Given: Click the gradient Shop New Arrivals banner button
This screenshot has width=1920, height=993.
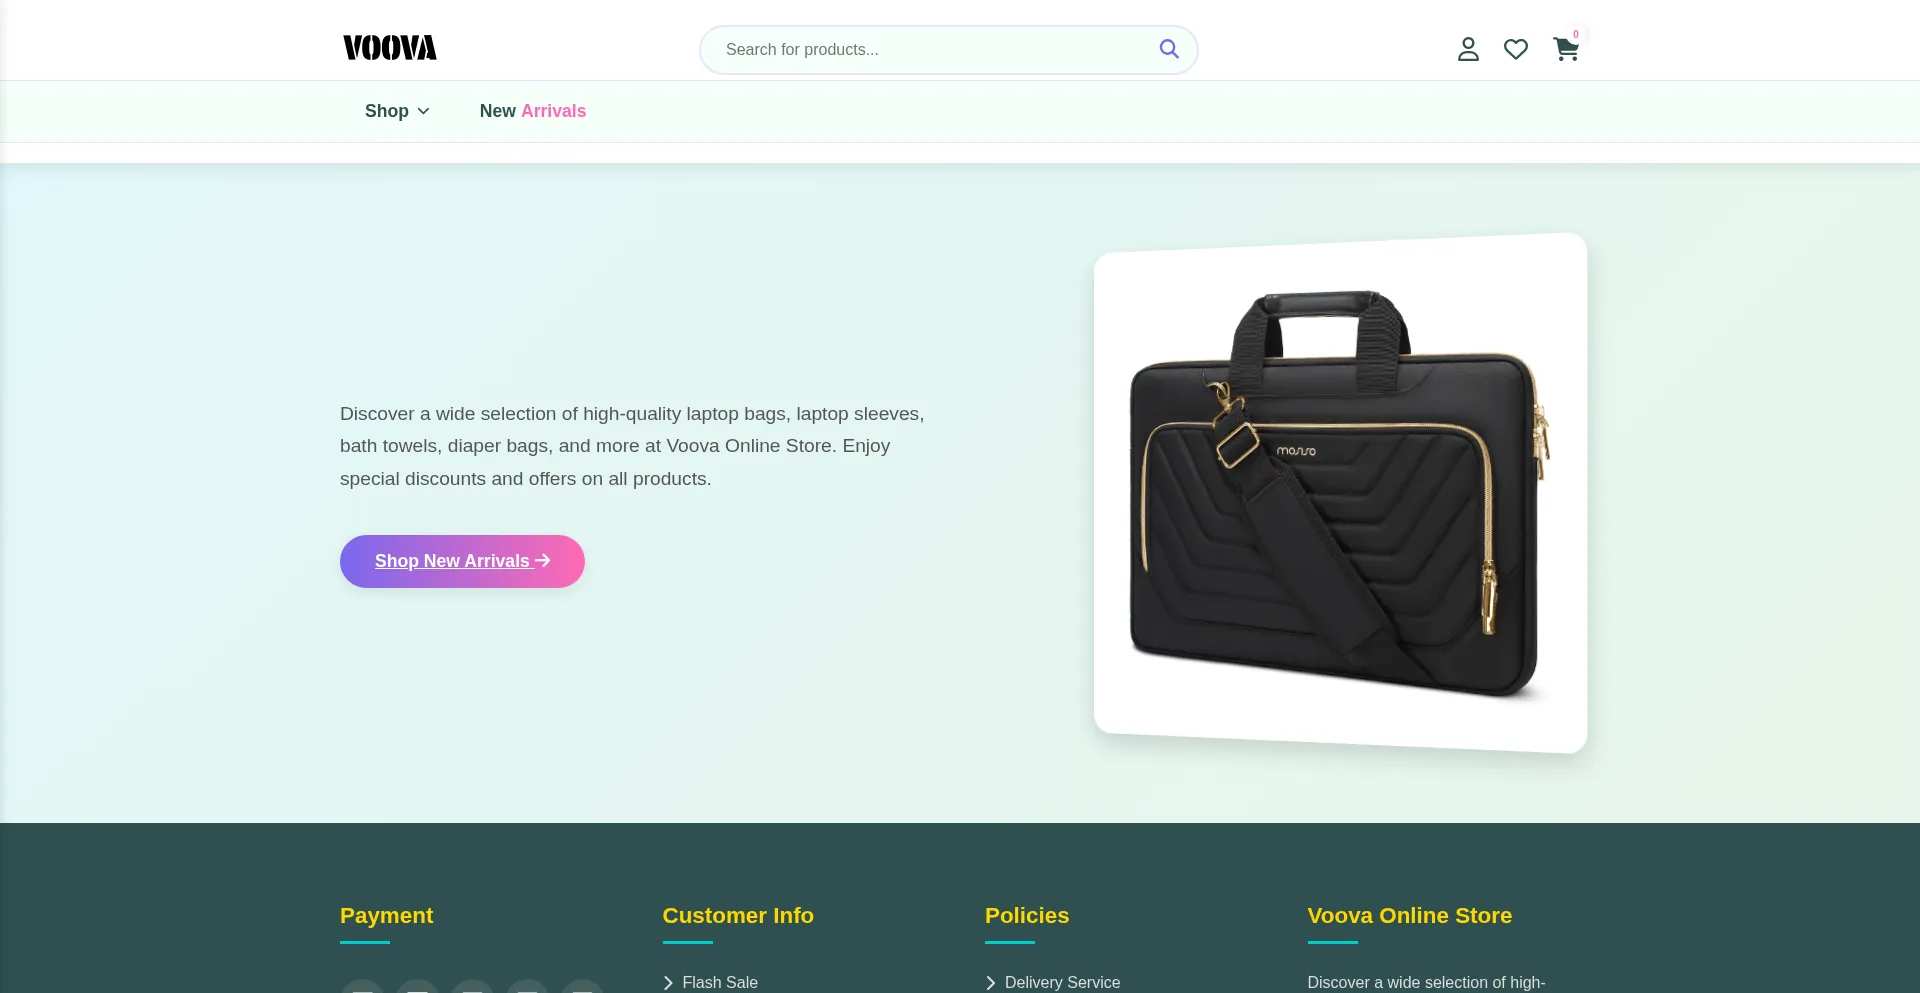Looking at the screenshot, I should pos(461,561).
